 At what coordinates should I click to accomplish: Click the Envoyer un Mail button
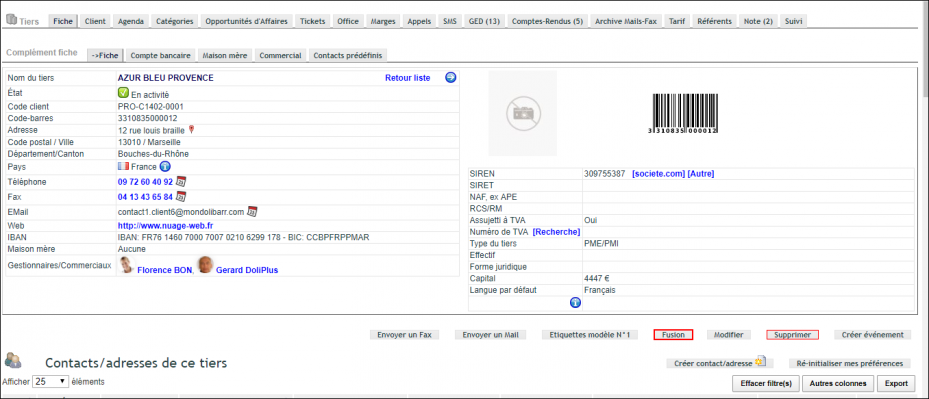(490, 335)
